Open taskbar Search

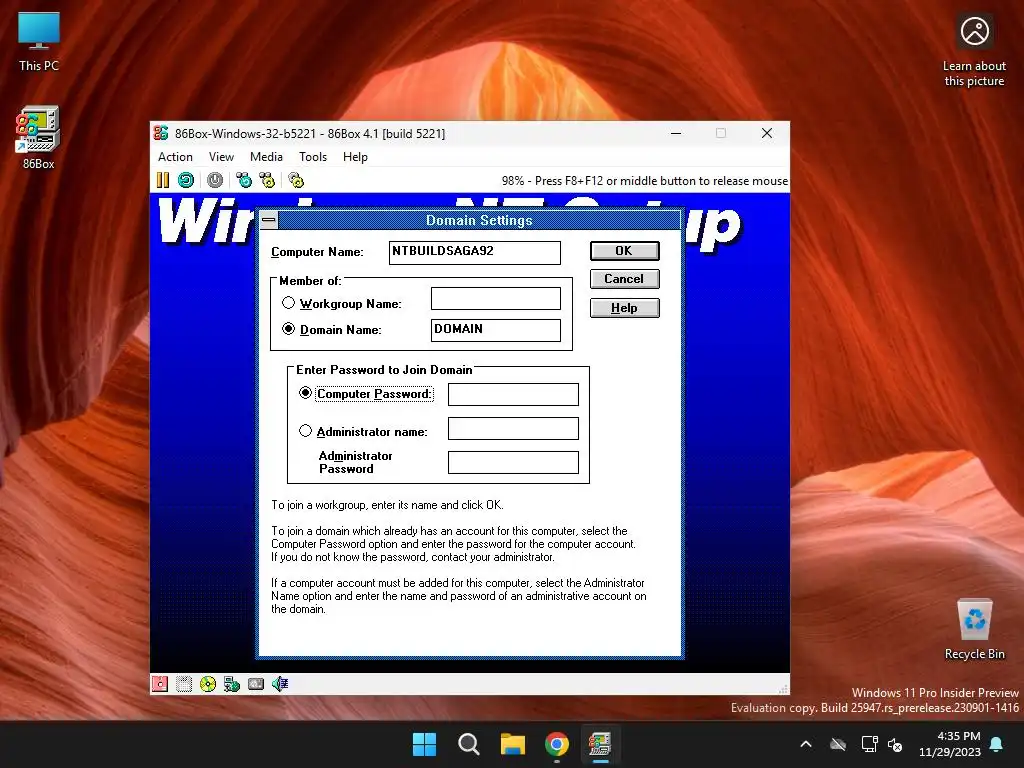(468, 744)
